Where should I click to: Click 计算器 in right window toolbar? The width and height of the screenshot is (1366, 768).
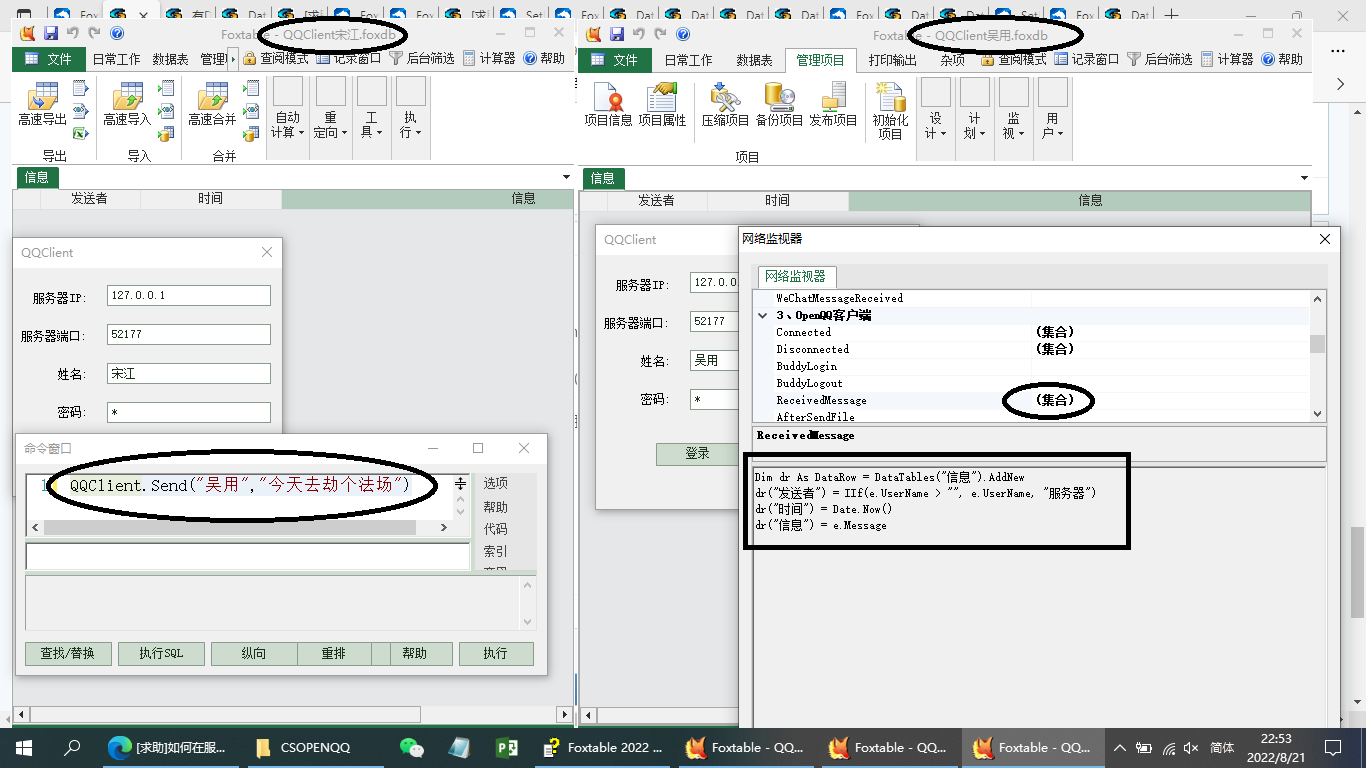[x=1227, y=59]
